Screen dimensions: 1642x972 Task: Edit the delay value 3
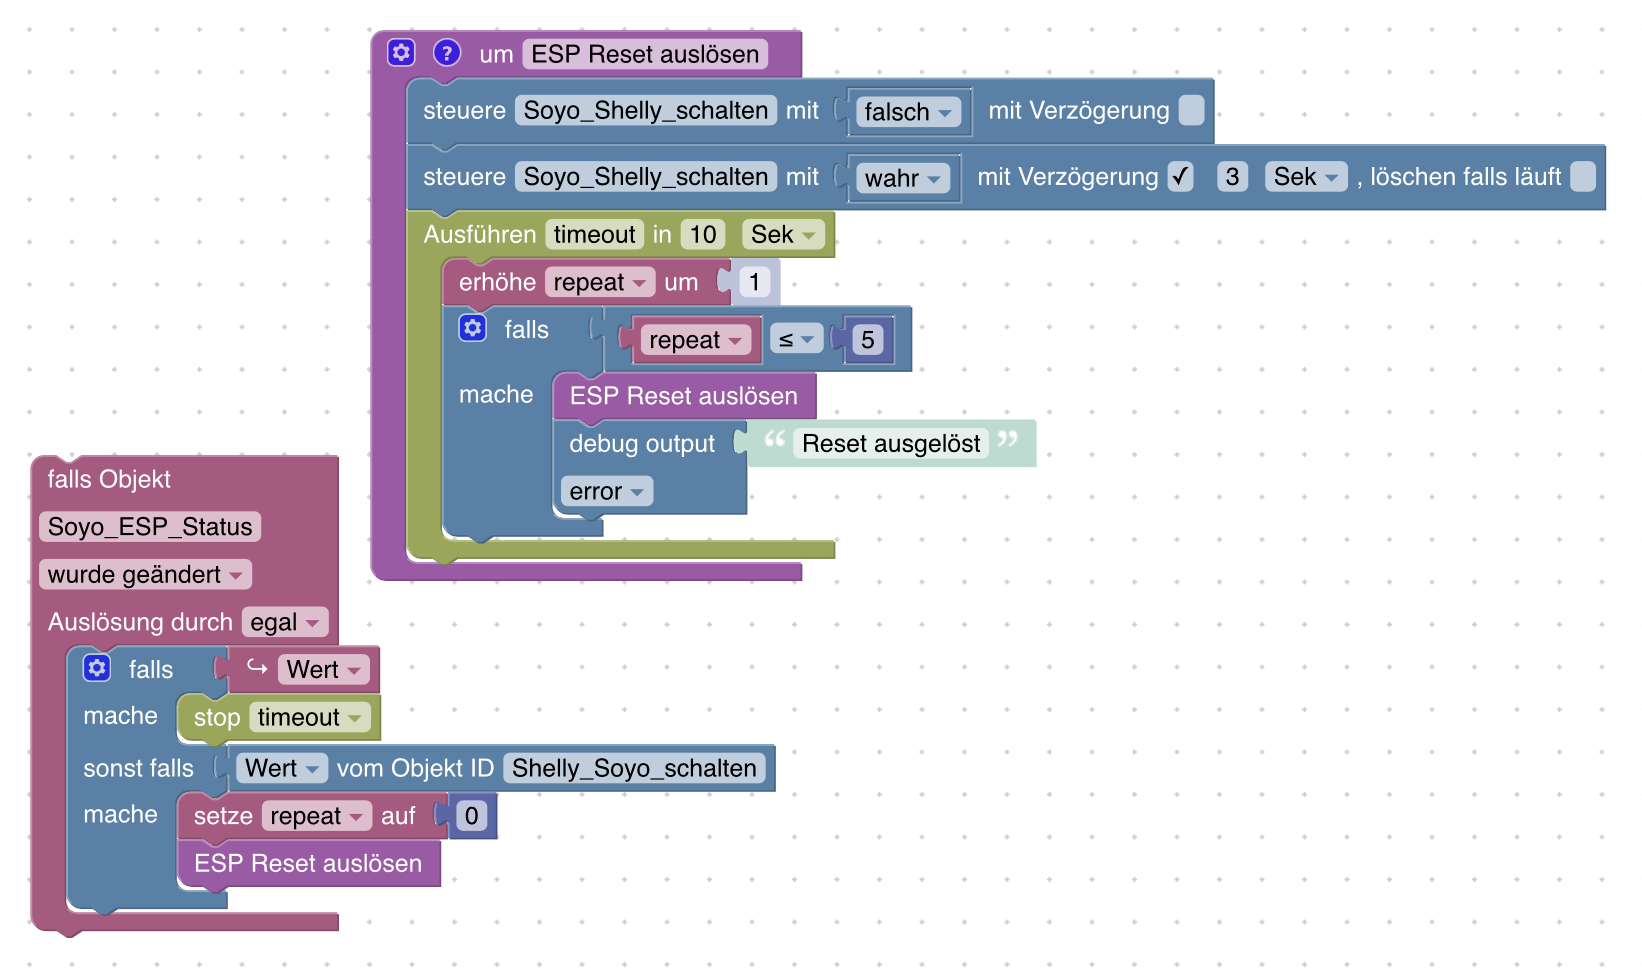[1232, 177]
